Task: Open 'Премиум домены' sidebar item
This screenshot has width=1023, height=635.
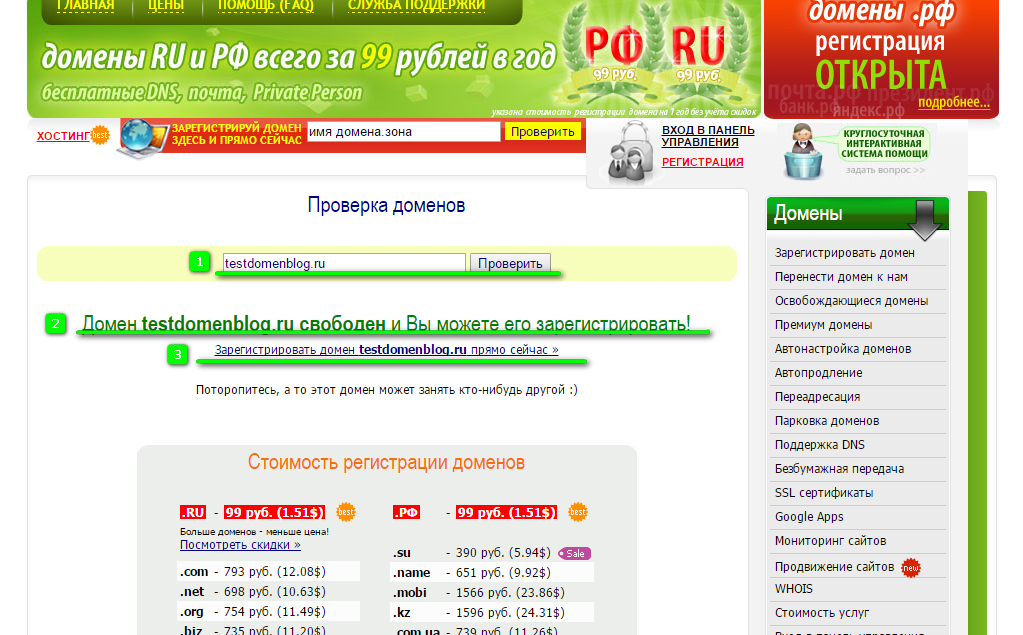Action: pos(823,325)
